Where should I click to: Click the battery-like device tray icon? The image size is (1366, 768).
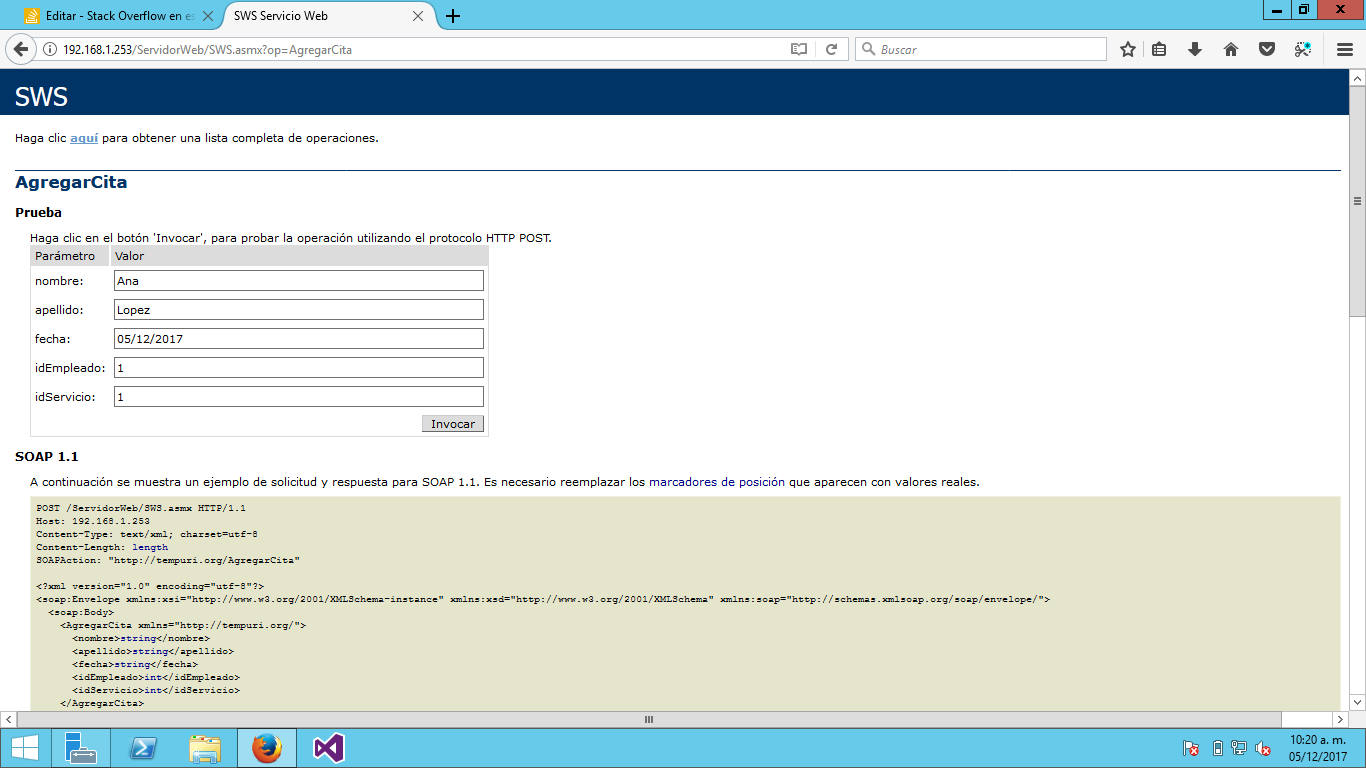coord(1217,748)
